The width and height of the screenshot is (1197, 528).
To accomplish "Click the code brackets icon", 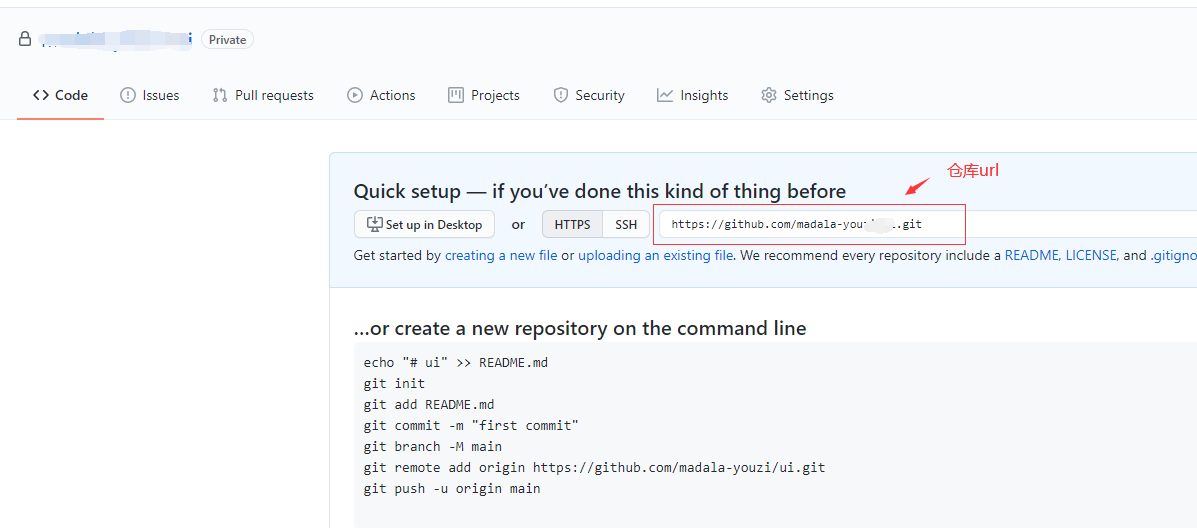I will tap(40, 95).
